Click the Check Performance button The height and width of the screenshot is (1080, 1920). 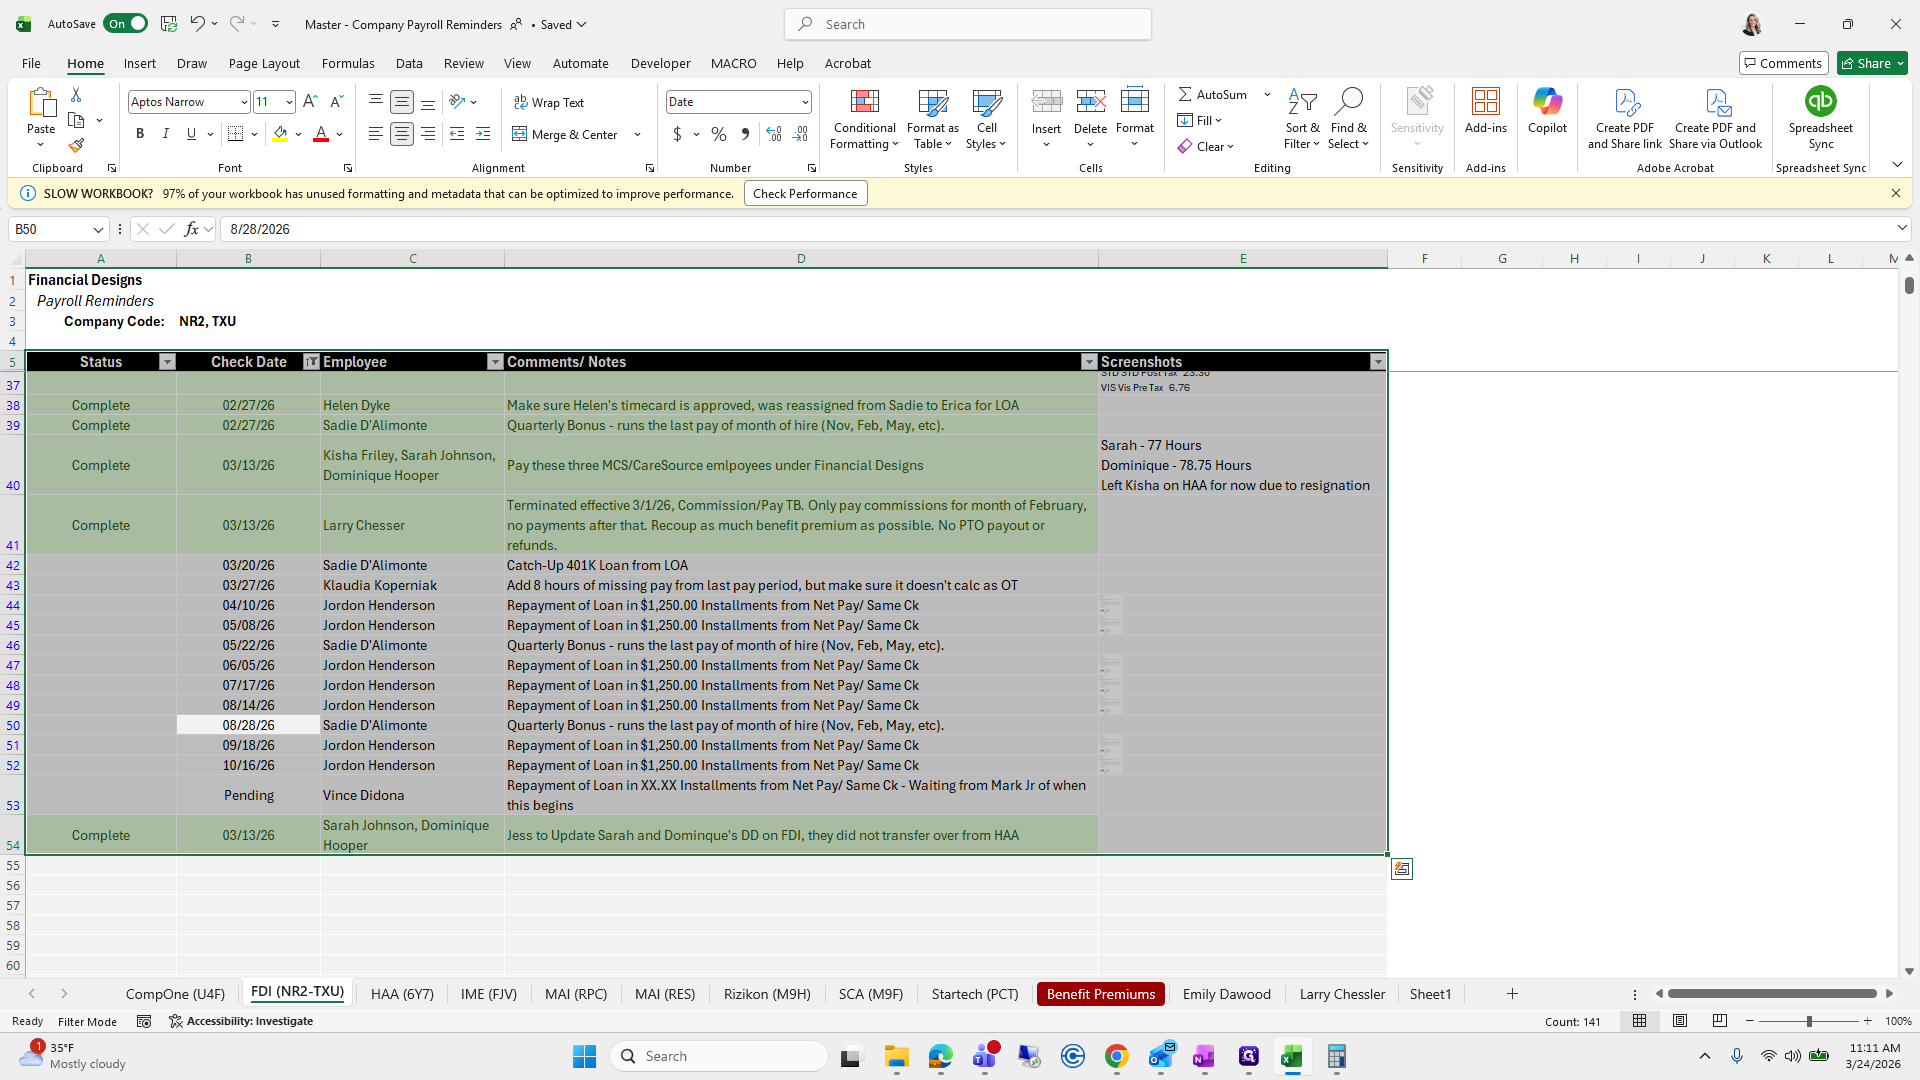tap(805, 194)
